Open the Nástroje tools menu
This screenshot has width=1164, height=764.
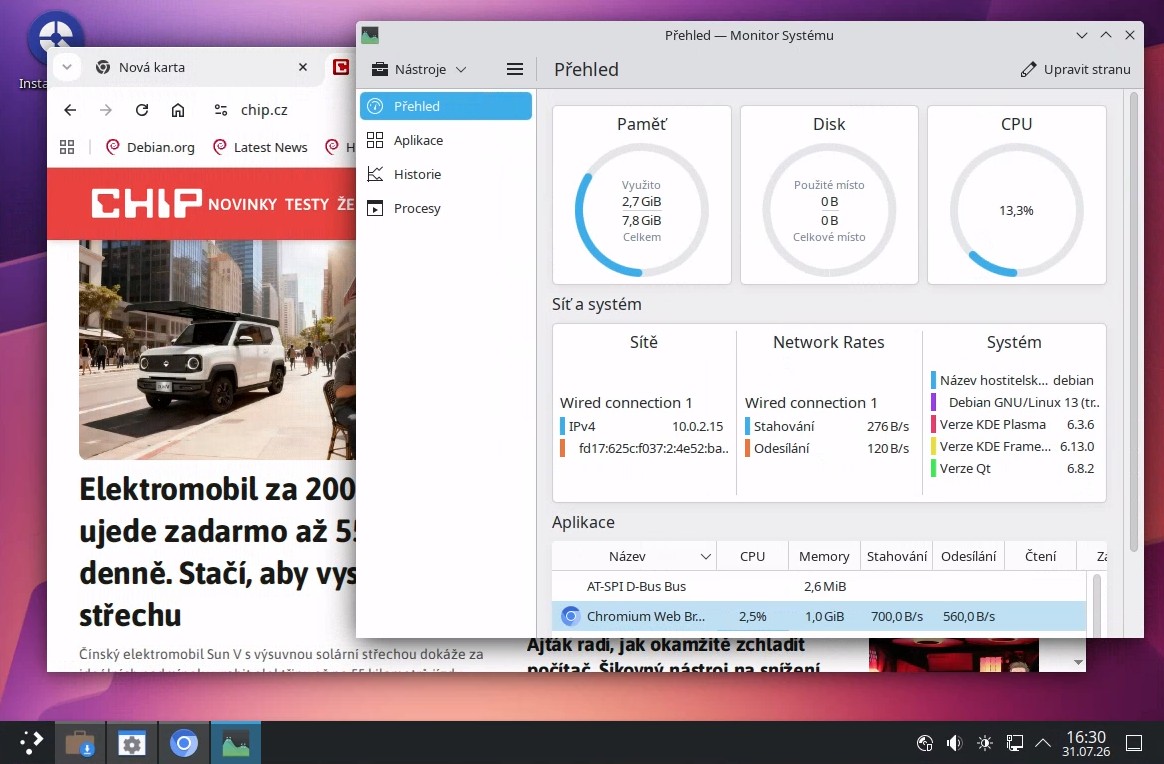click(419, 69)
